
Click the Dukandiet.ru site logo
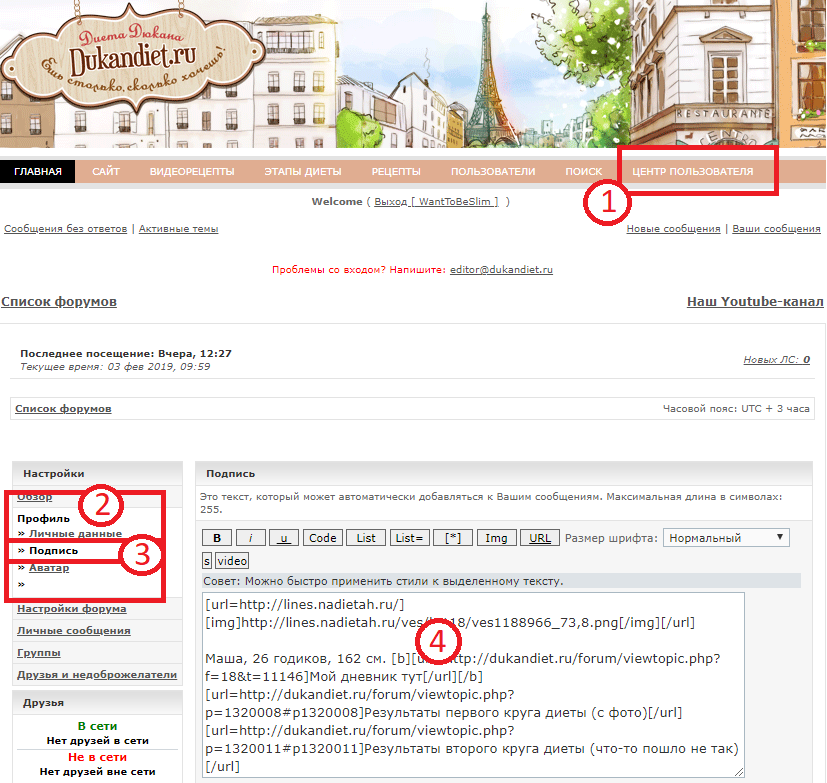132,57
